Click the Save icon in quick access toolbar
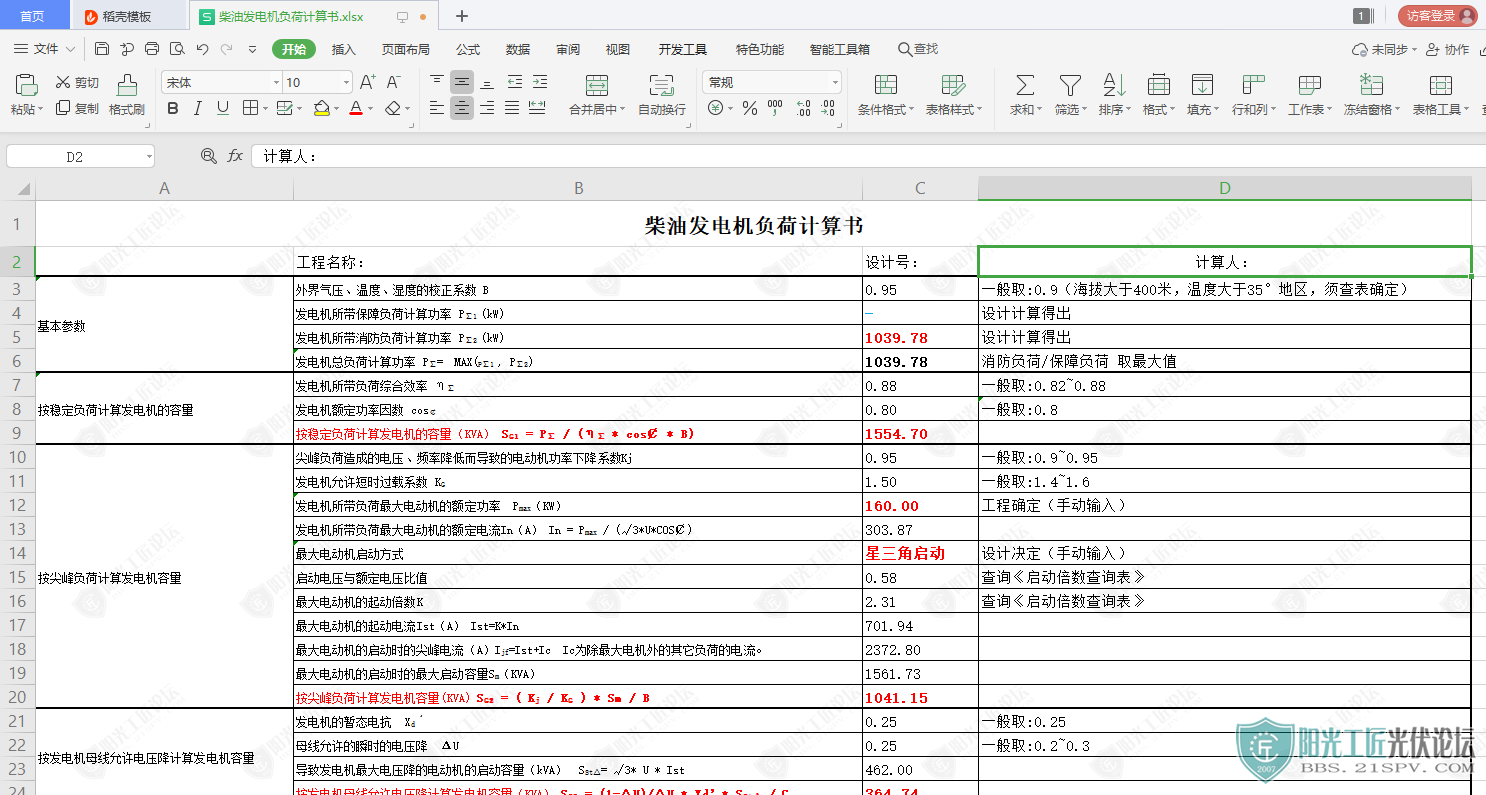 tap(102, 49)
